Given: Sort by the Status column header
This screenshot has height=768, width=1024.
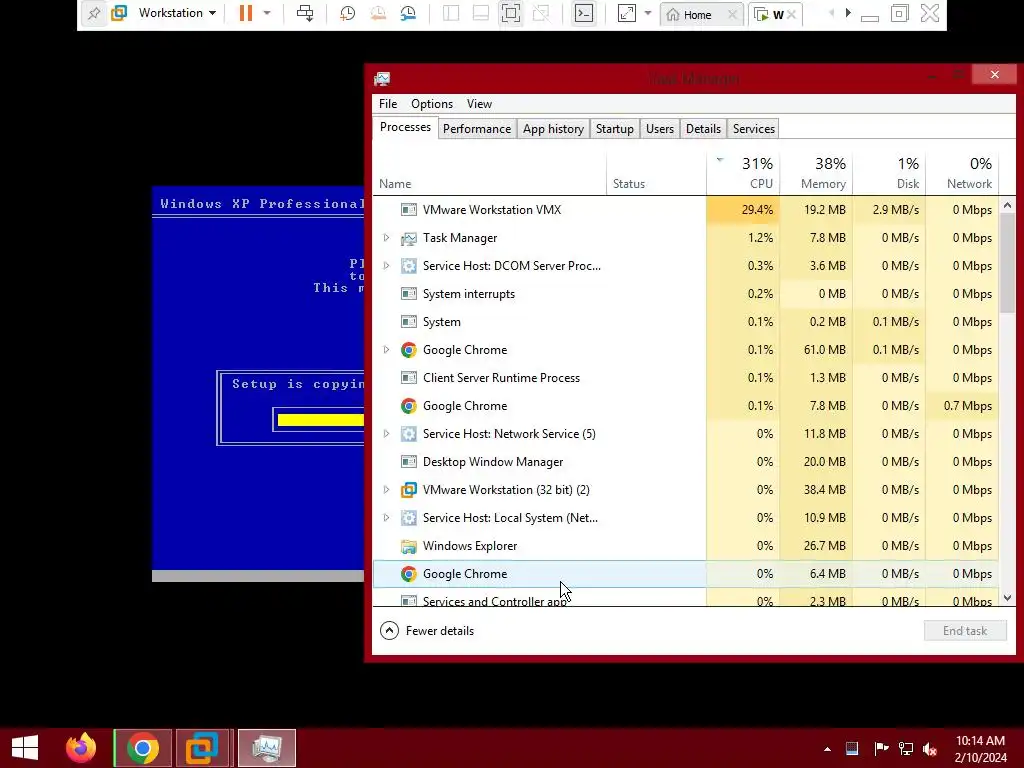Looking at the screenshot, I should pos(656,174).
